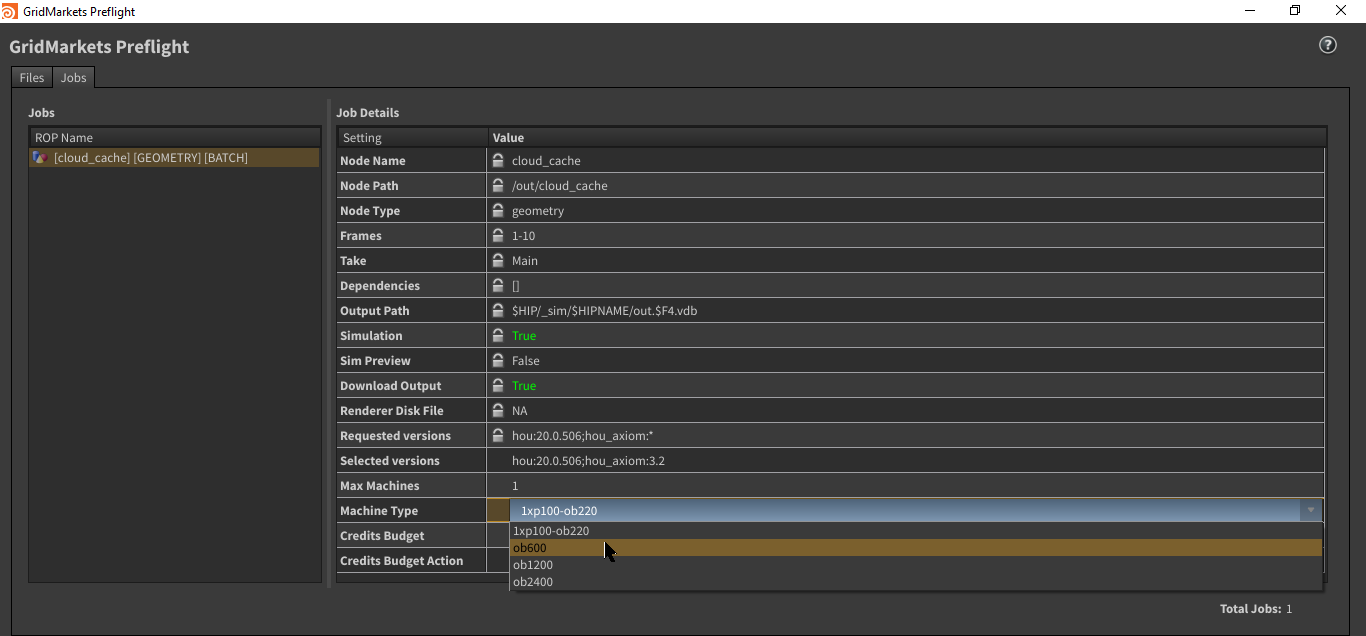
Task: Click the lock icon in the Dependencies row
Action: coord(498,285)
